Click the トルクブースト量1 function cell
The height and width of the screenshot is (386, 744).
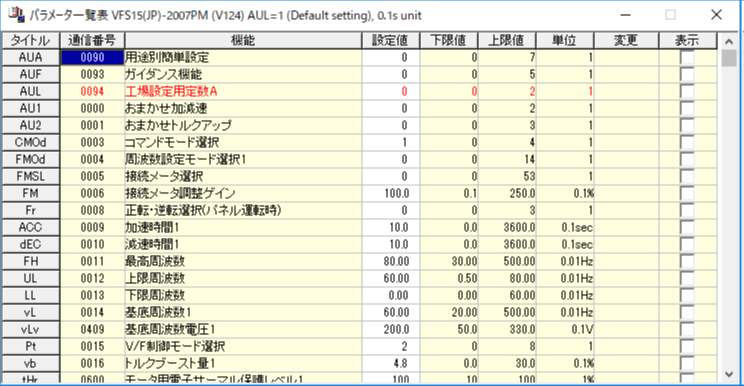[x=243, y=364]
